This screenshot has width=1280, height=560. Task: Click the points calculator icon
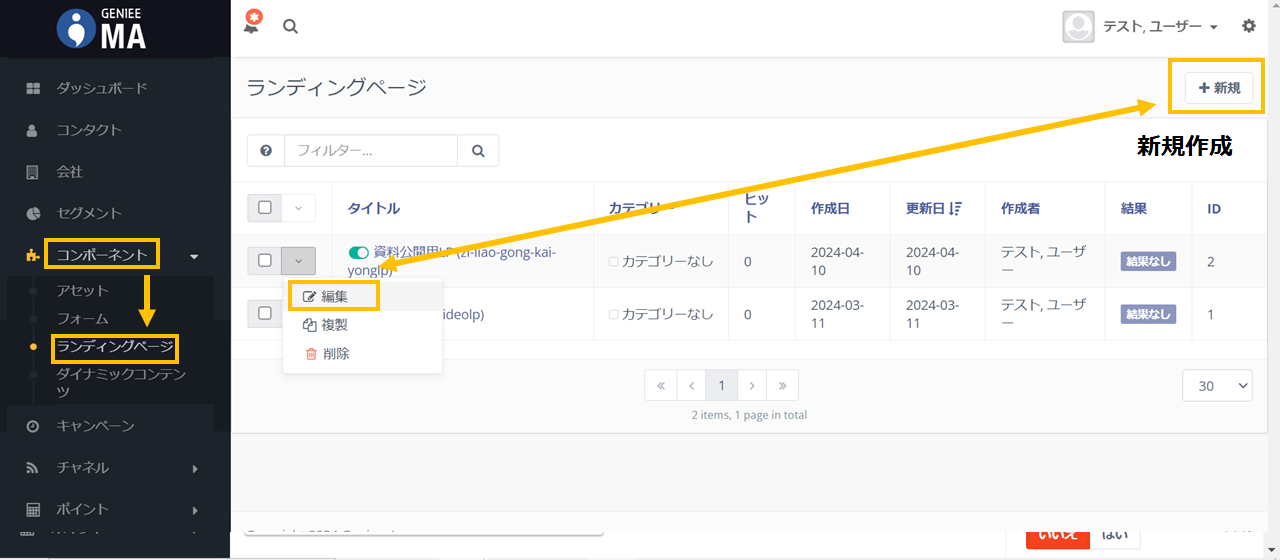pyautogui.click(x=32, y=510)
